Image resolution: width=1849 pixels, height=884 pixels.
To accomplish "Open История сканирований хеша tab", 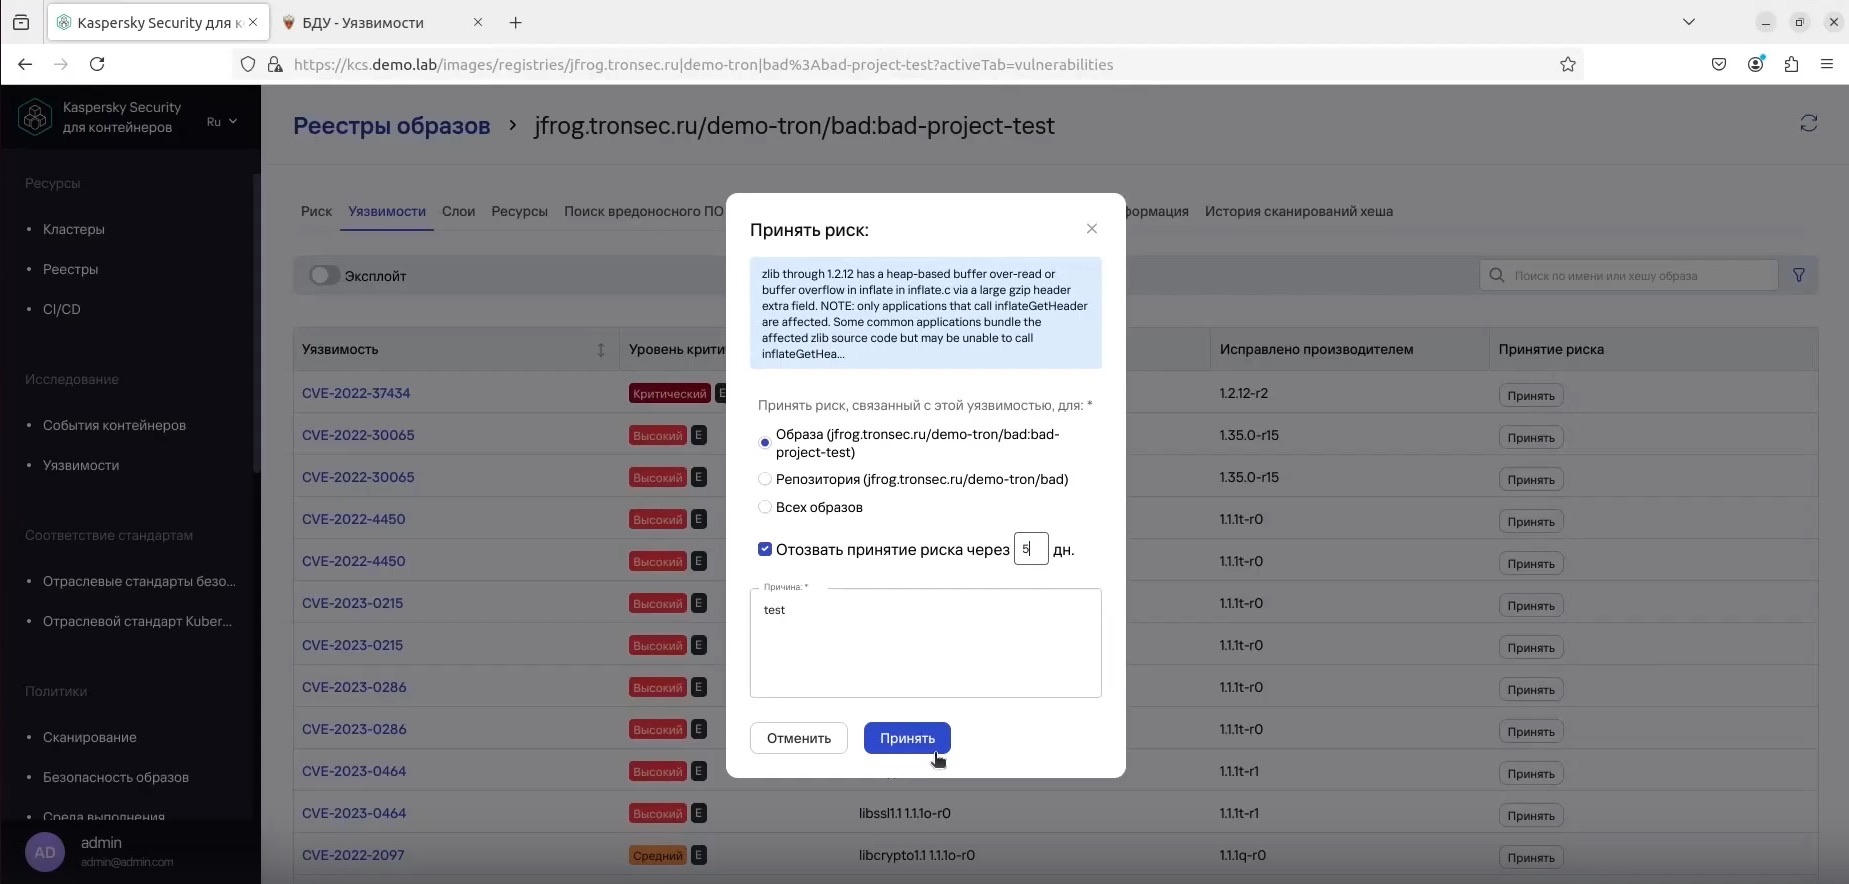I will pyautogui.click(x=1298, y=211).
